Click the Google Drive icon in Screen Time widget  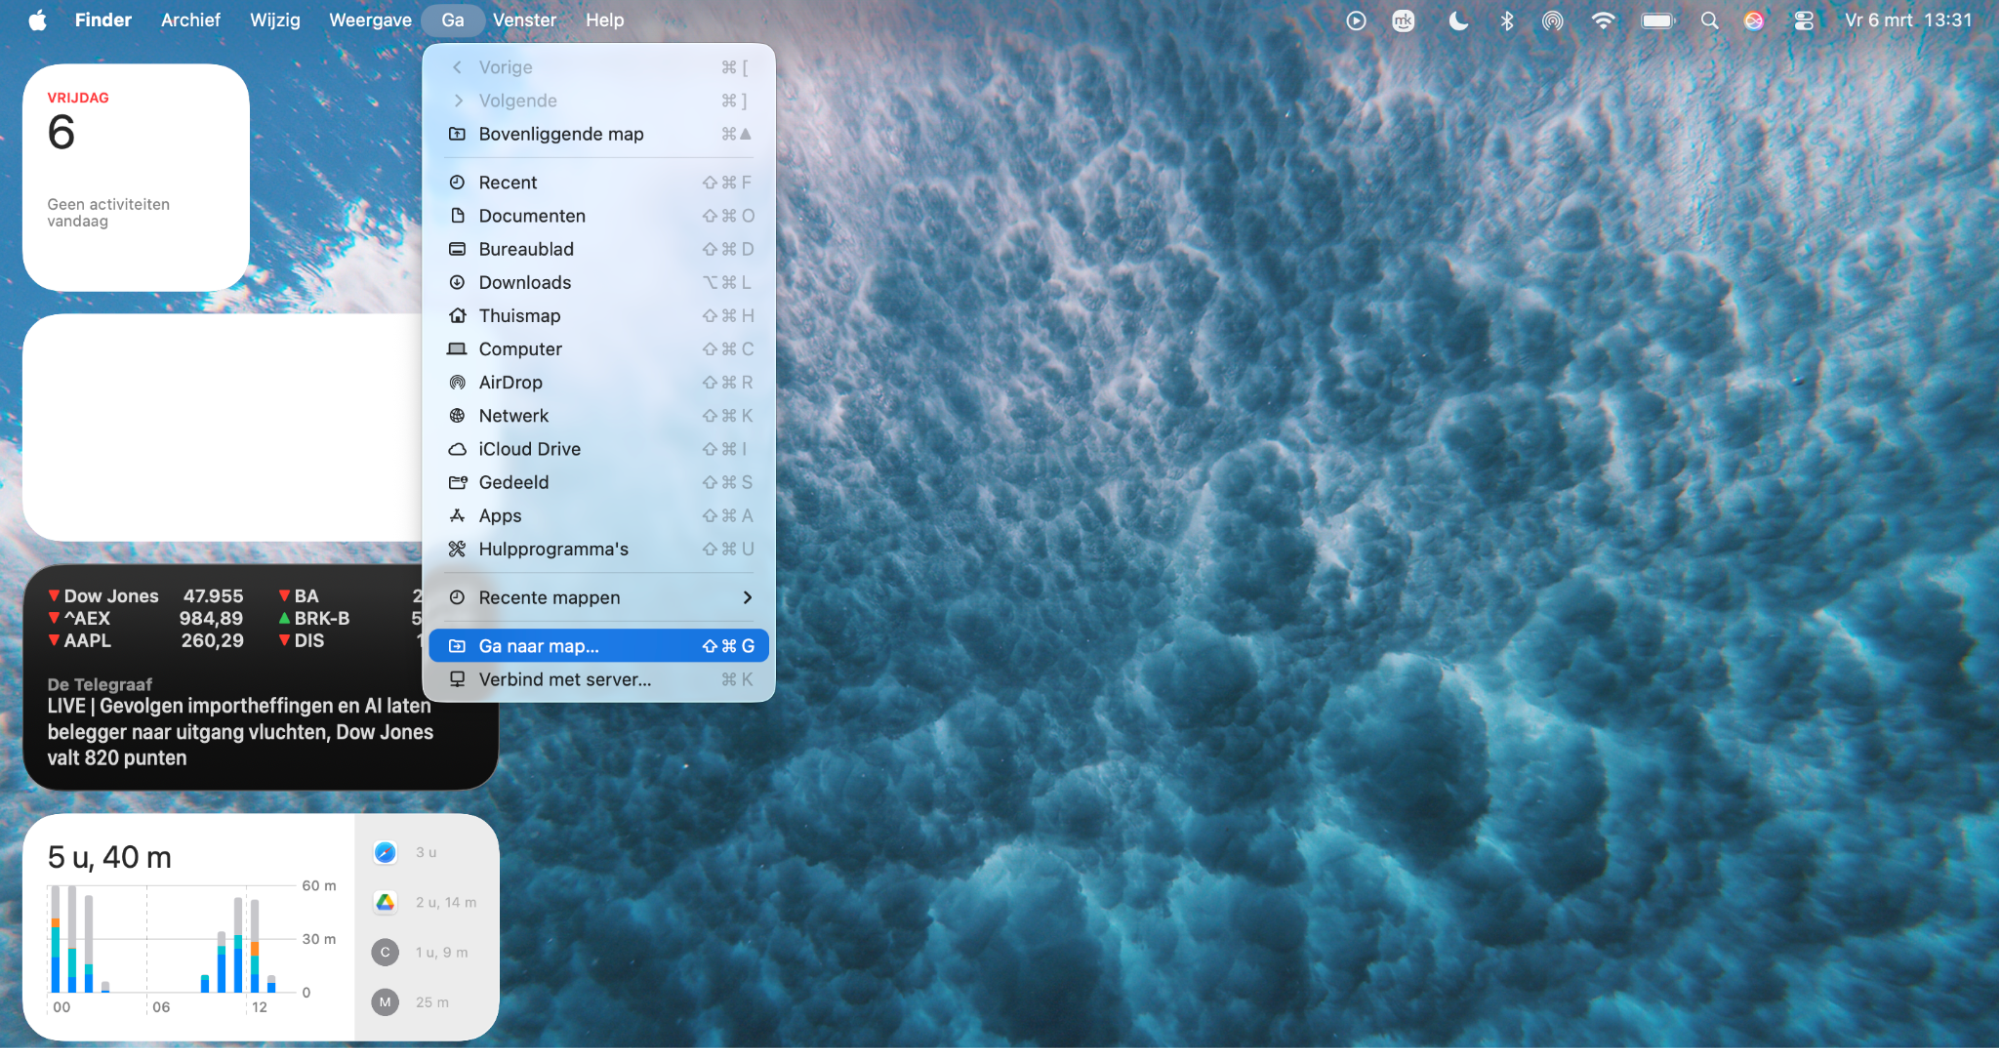[385, 901]
